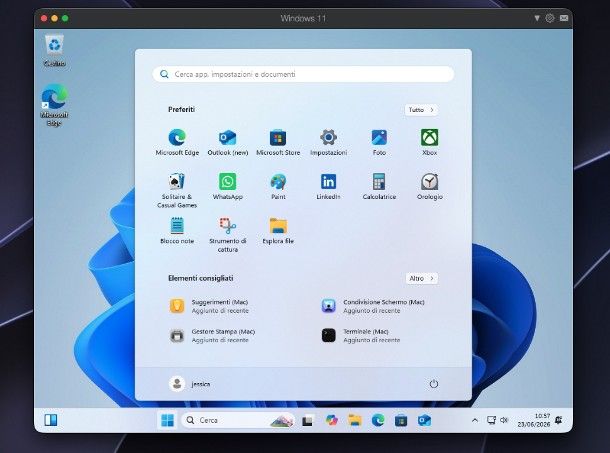This screenshot has width=610, height=453.
Task: Launch WhatsApp from Start menu
Action: 228,187
